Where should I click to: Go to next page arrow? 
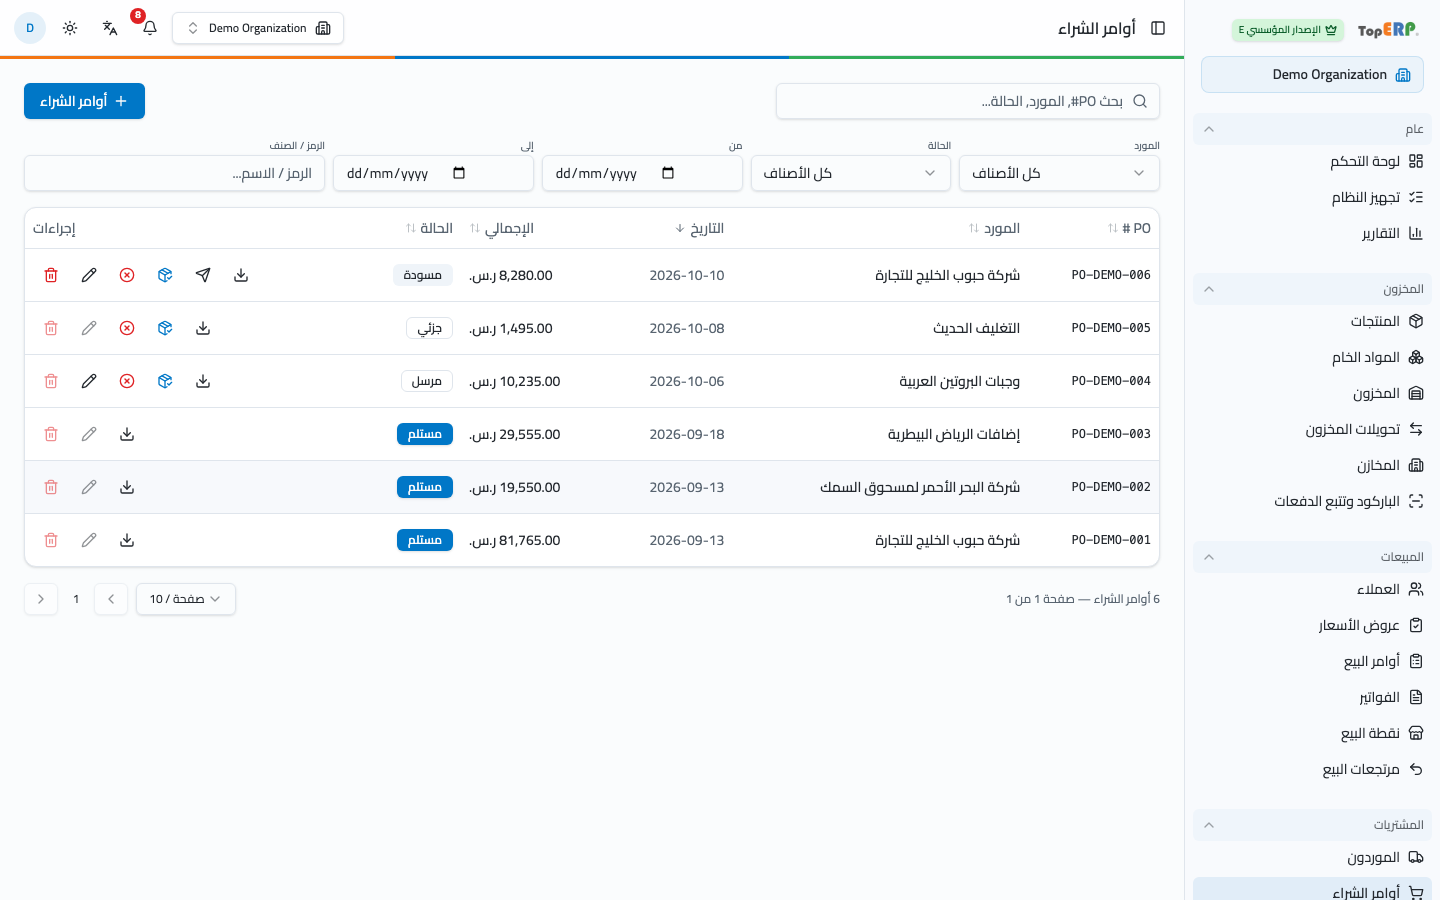click(41, 599)
